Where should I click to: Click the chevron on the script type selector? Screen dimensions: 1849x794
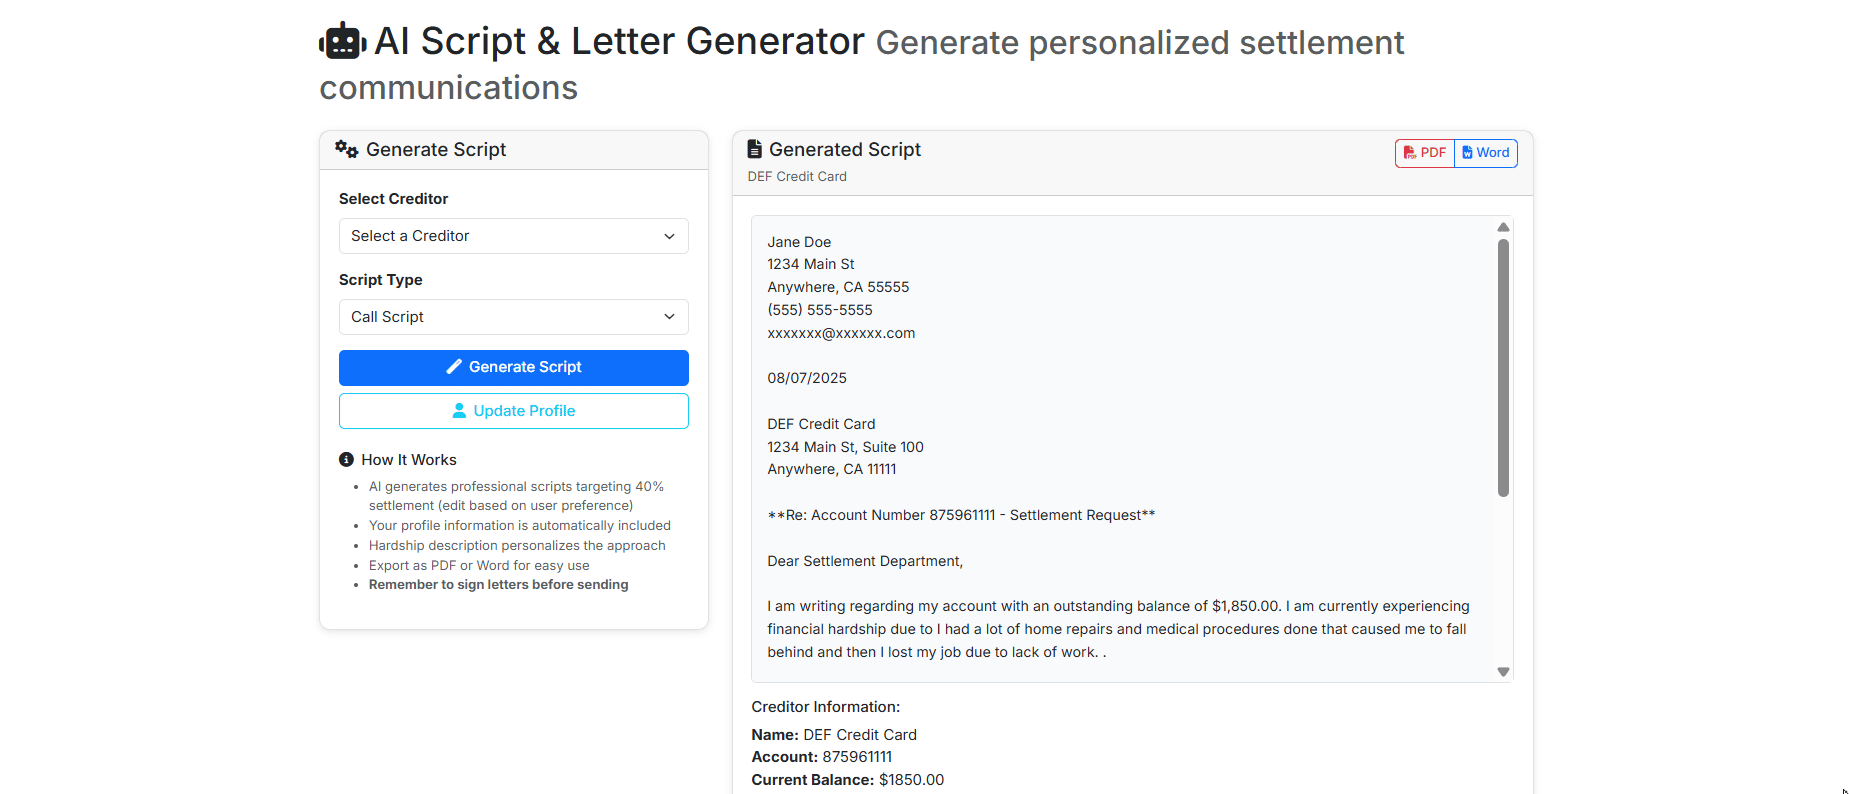click(x=669, y=316)
